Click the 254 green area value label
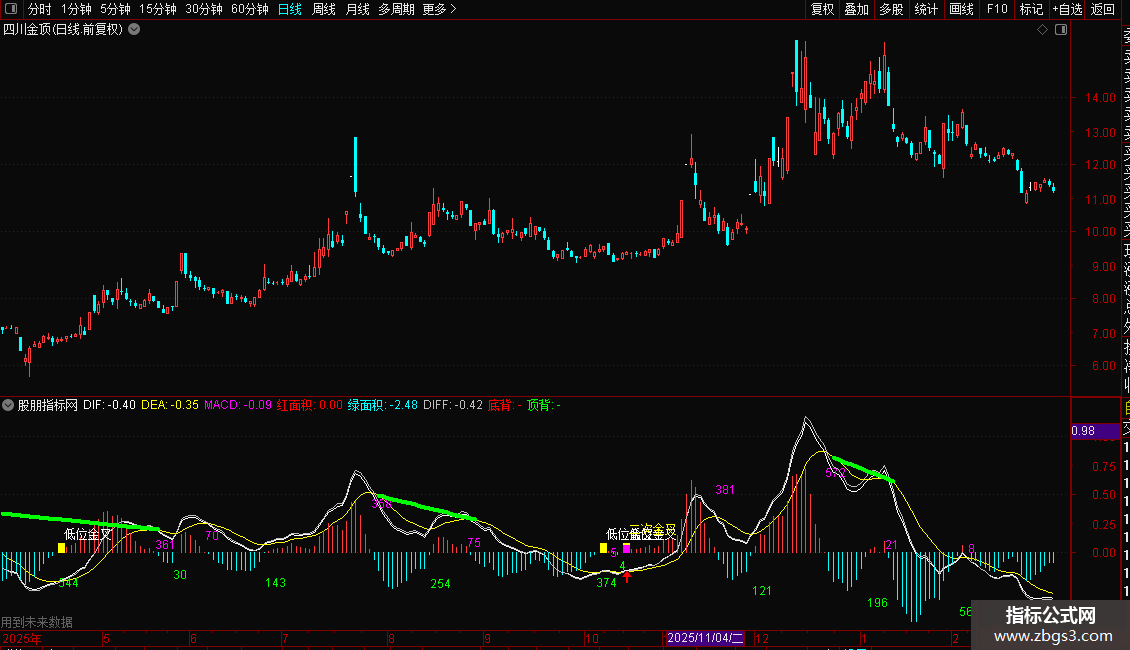This screenshot has width=1130, height=650. pyautogui.click(x=440, y=584)
